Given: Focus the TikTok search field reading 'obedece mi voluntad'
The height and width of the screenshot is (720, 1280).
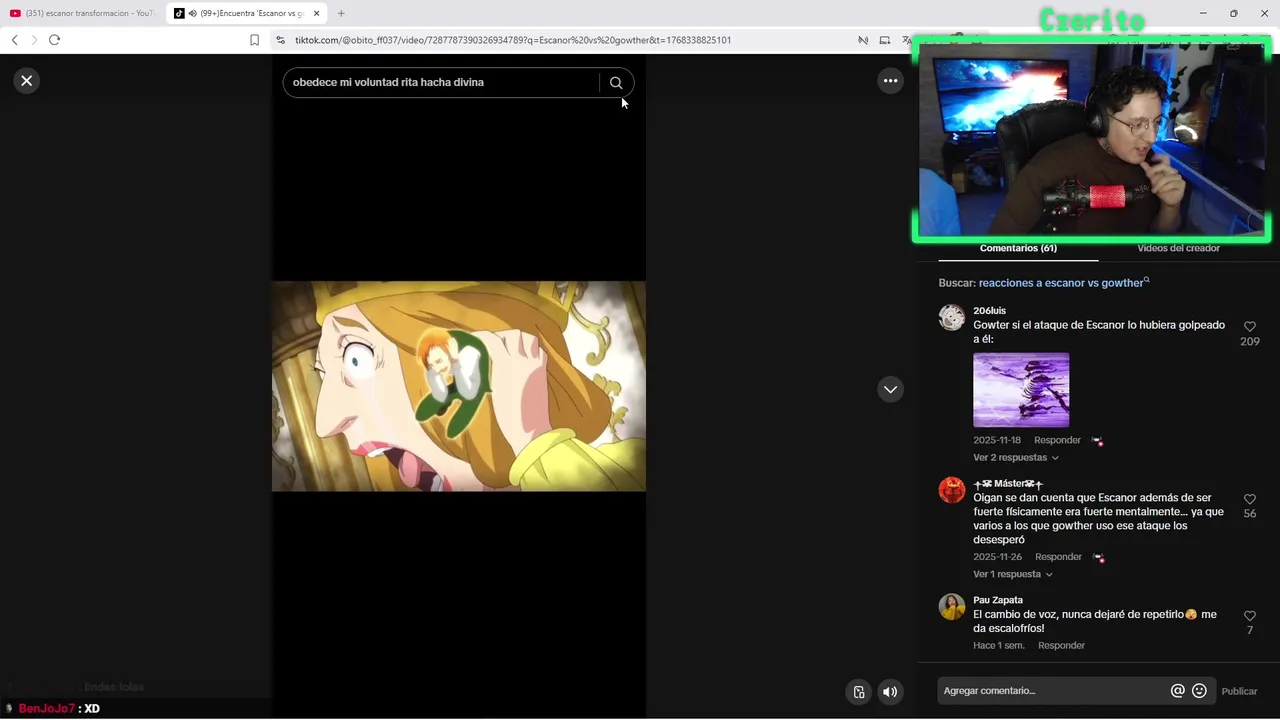Looking at the screenshot, I should coord(442,82).
